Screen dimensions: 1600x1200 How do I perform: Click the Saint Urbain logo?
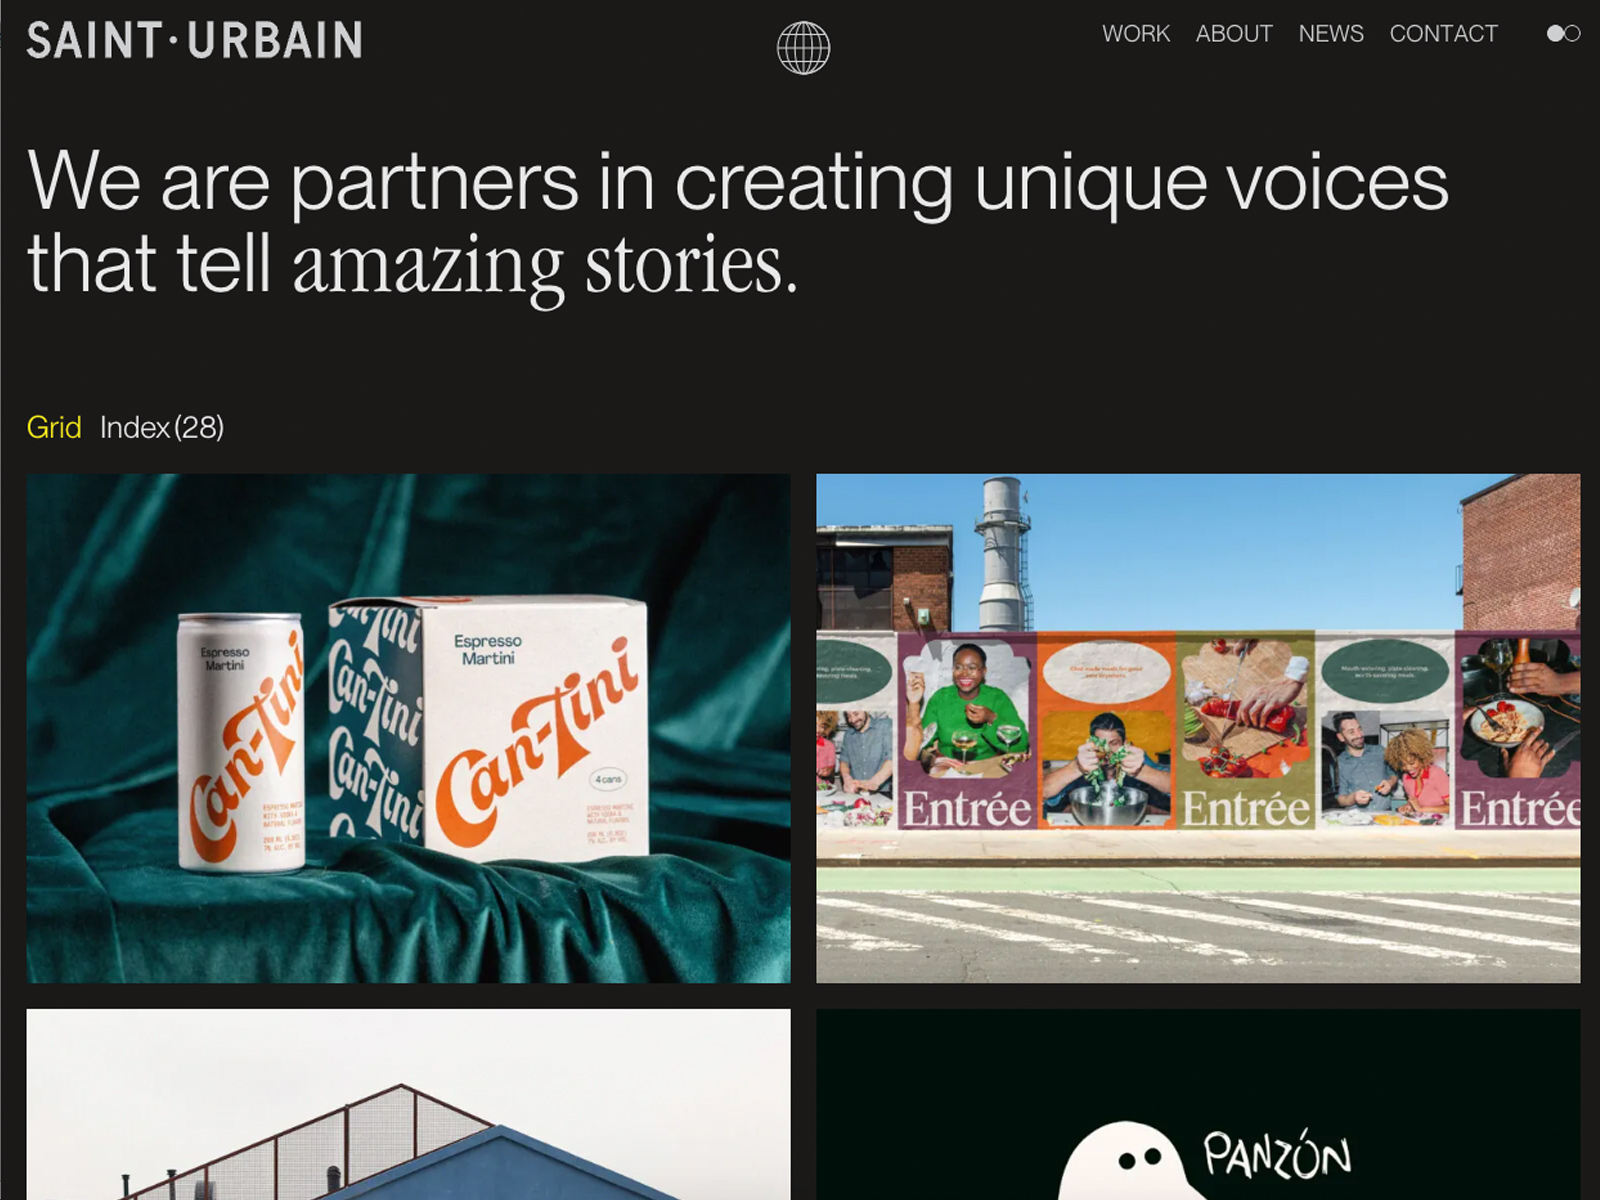coord(195,40)
